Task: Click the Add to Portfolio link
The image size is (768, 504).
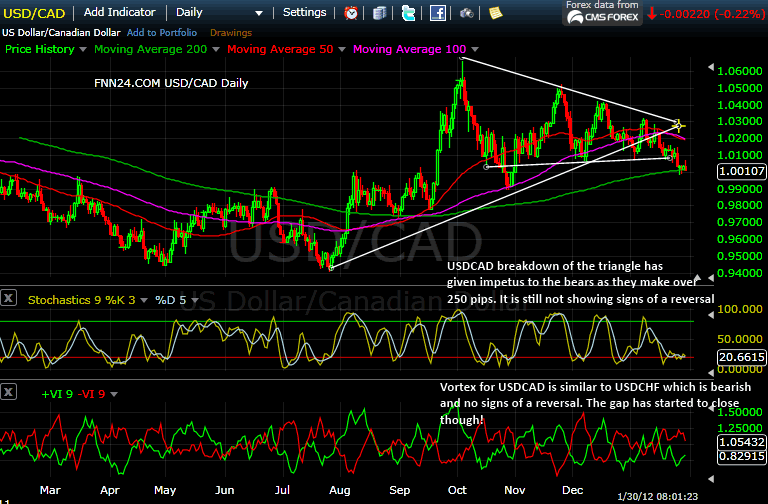Action: [164, 32]
